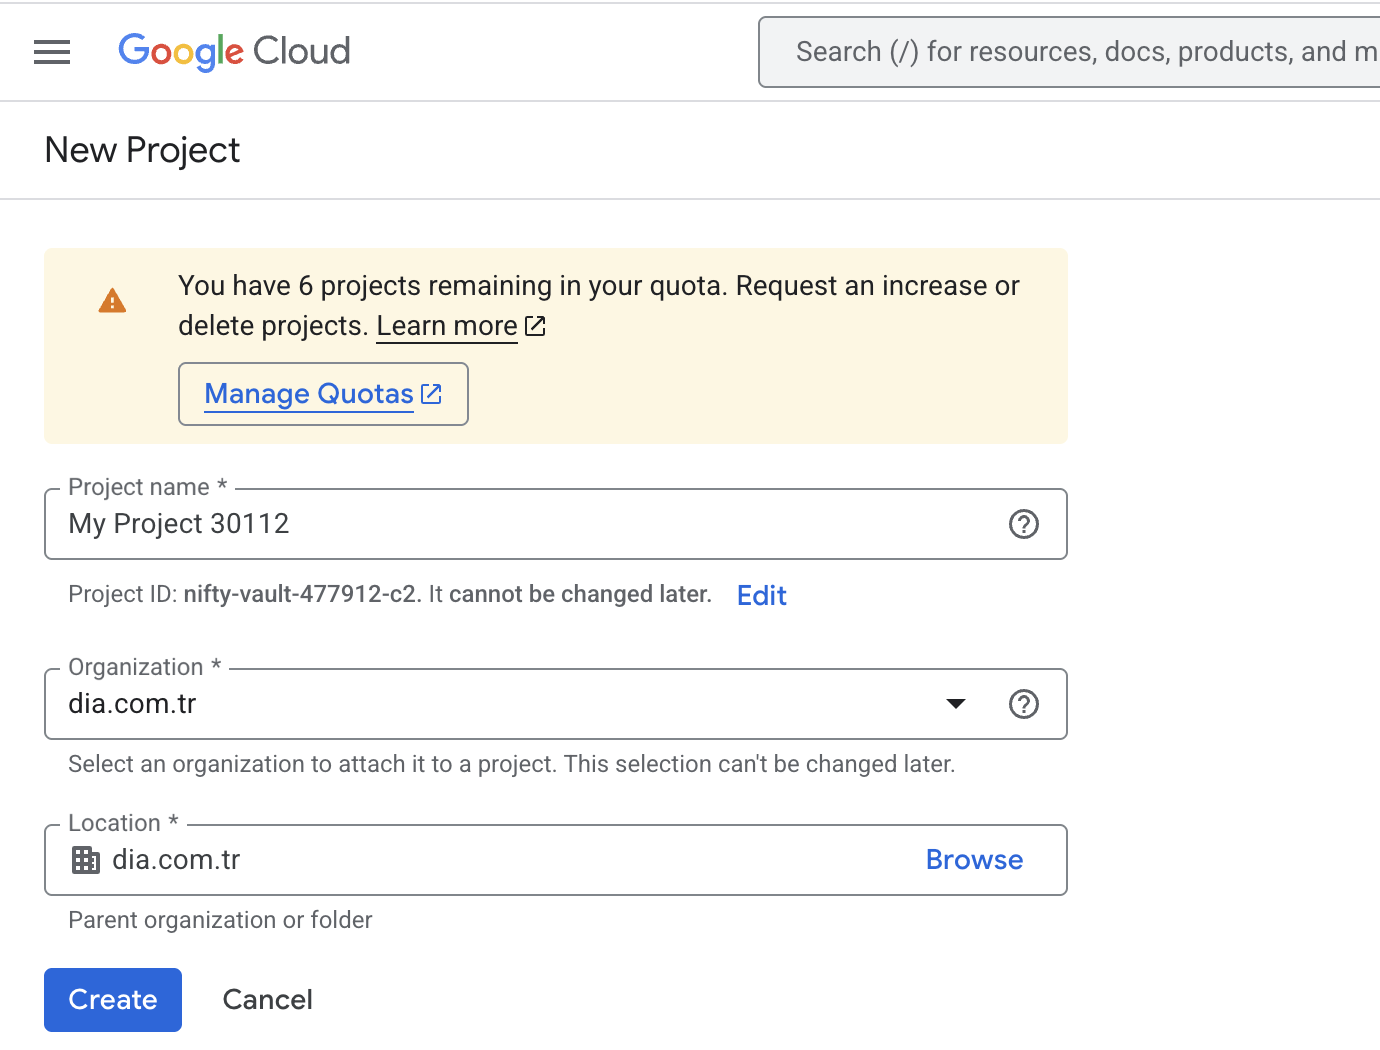Cancel the new project creation
The image size is (1380, 1050).
267,1000
